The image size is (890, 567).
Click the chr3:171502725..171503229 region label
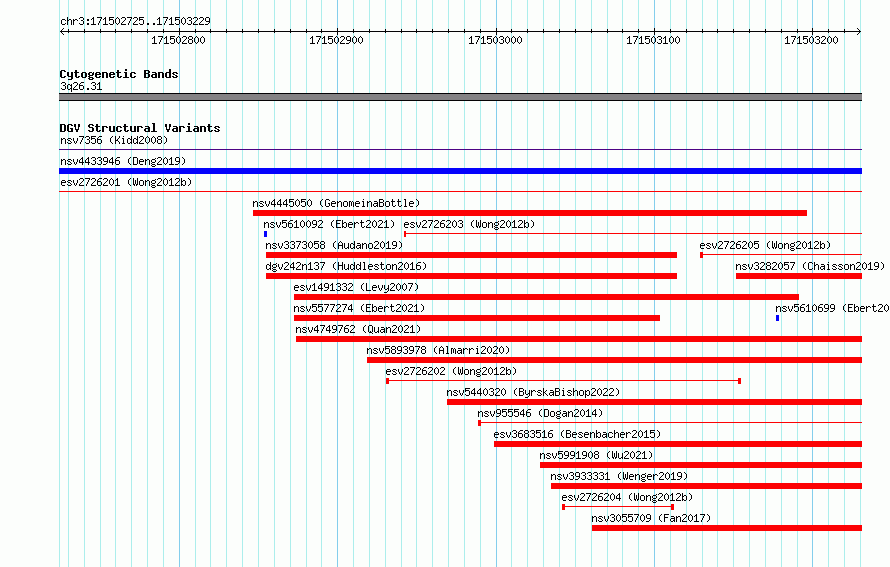tap(135, 21)
